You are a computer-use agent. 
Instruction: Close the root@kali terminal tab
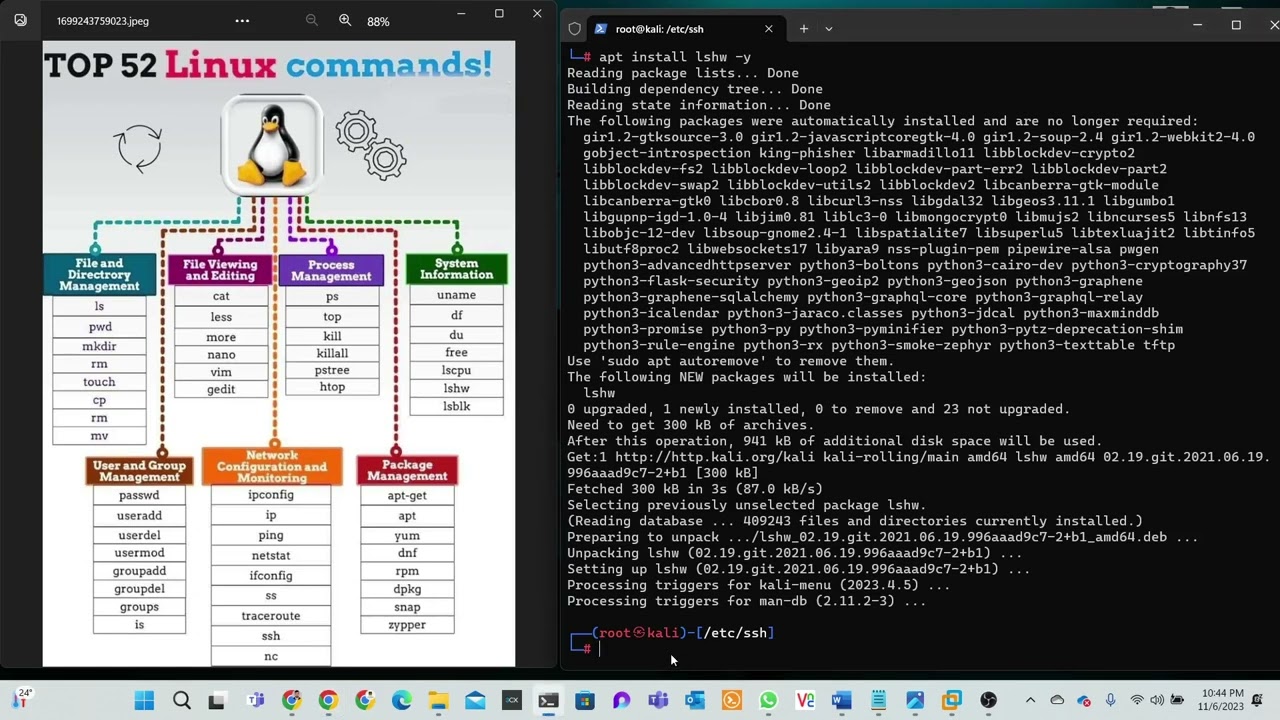click(x=768, y=29)
